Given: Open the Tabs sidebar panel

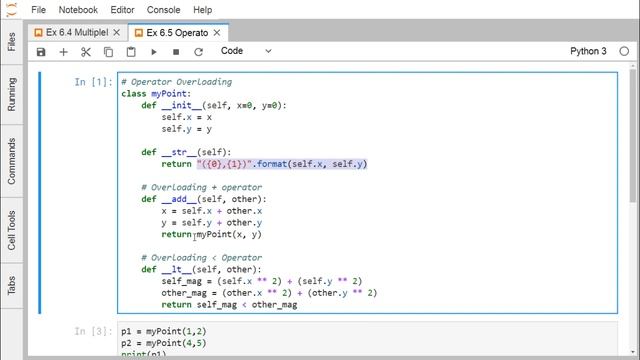Looking at the screenshot, I should point(11,285).
